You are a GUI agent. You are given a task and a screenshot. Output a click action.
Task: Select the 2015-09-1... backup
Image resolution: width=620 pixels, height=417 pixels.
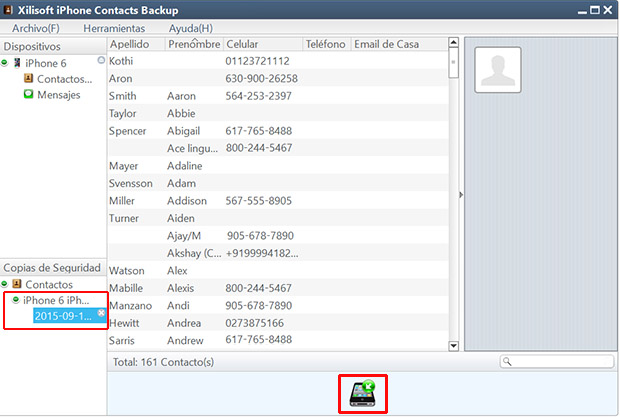[x=63, y=316]
